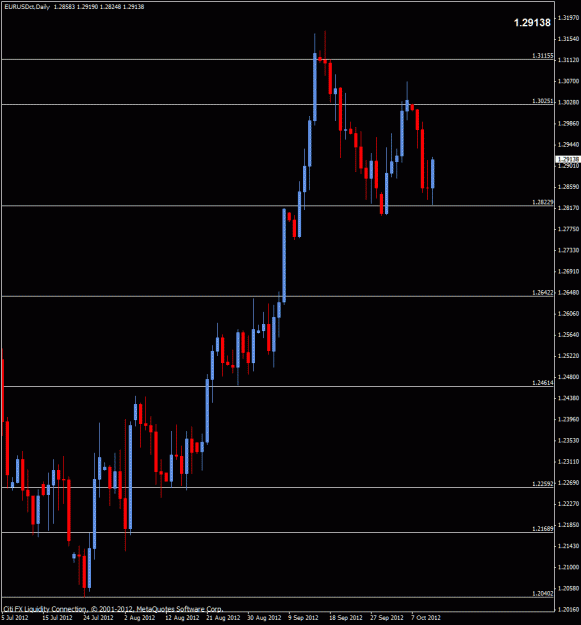Click the 27 Sep 2012 date label
This screenshot has height=625, width=581.
(x=387, y=617)
